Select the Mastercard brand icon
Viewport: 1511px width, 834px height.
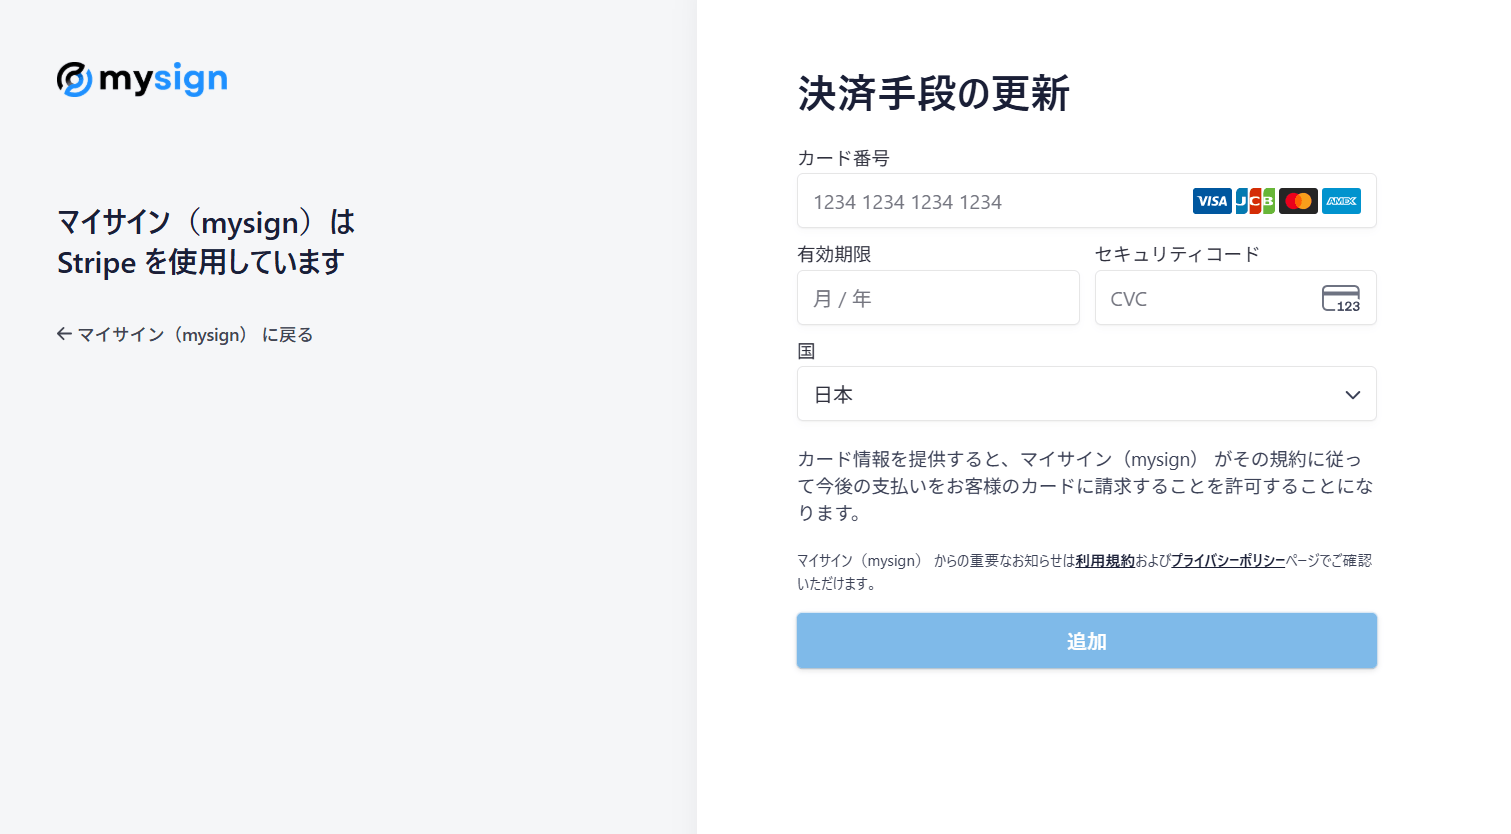point(1299,201)
